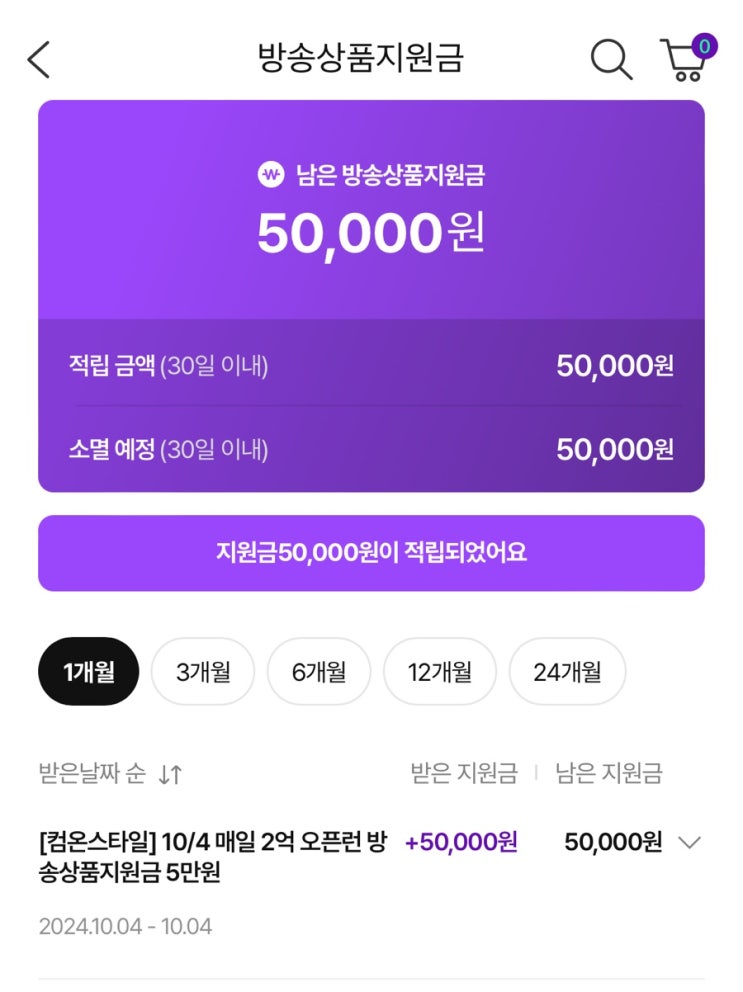Tap the back arrow icon

click(38, 60)
